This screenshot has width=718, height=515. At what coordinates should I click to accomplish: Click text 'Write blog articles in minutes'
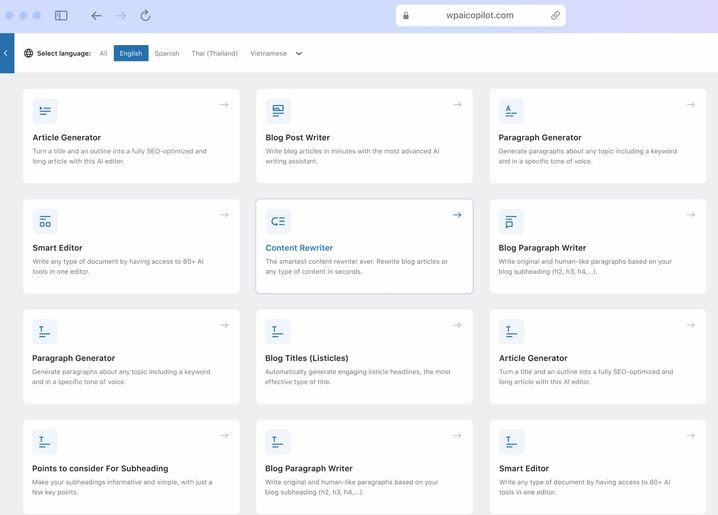311,151
